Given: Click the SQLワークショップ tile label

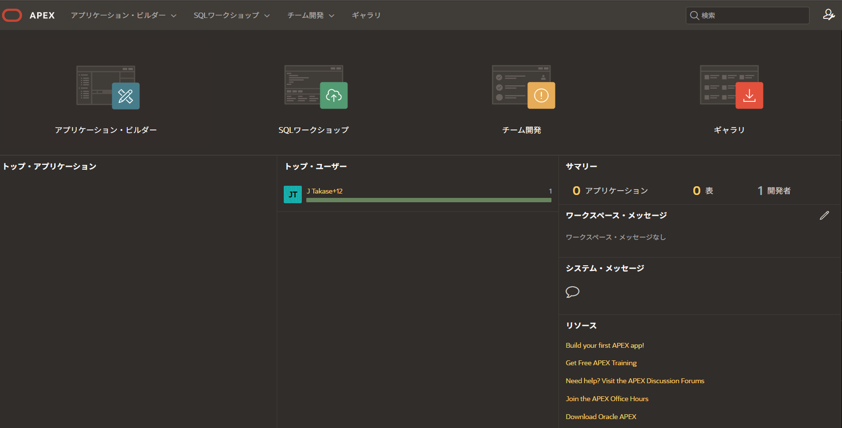Looking at the screenshot, I should coord(314,130).
